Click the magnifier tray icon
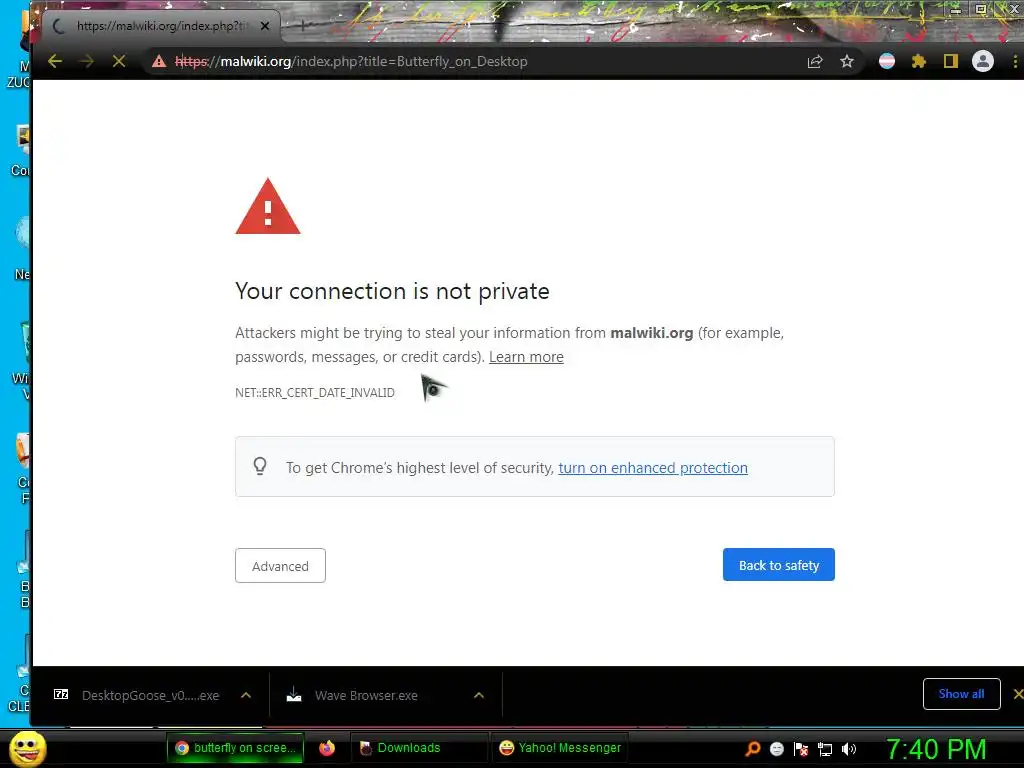Screen dimensions: 1024x768 coord(753,749)
